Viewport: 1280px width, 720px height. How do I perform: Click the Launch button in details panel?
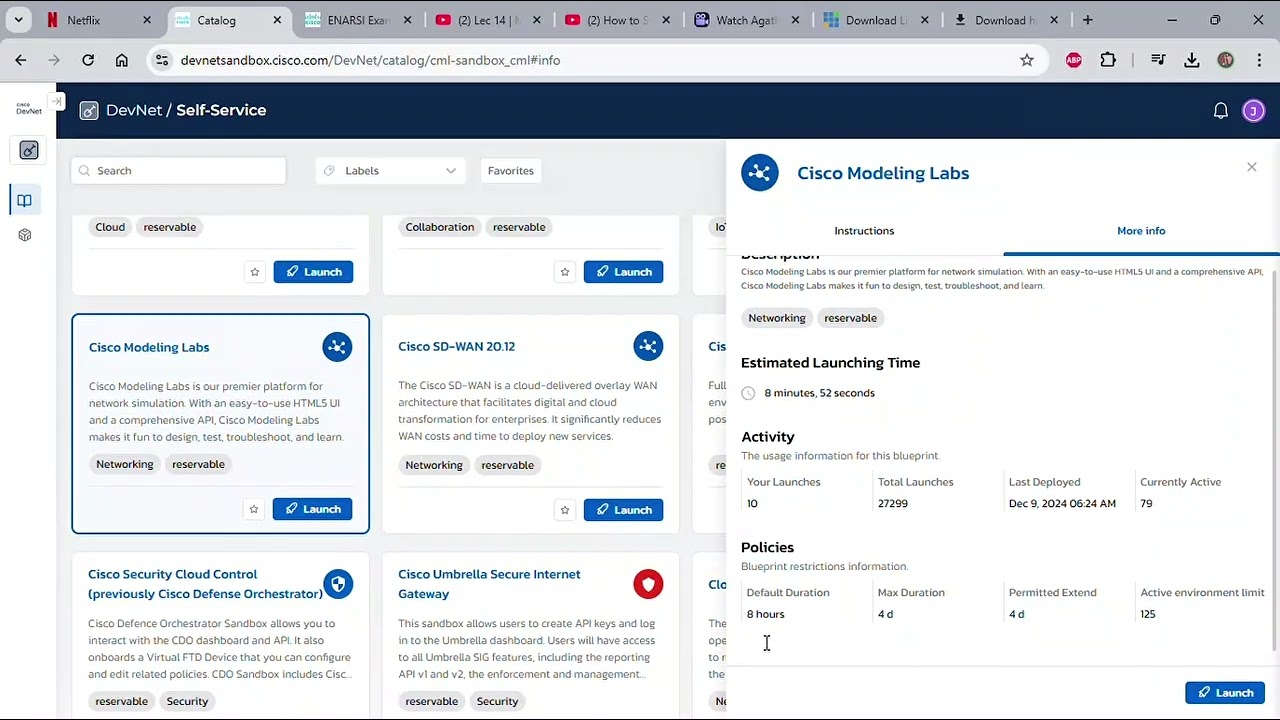click(1225, 693)
